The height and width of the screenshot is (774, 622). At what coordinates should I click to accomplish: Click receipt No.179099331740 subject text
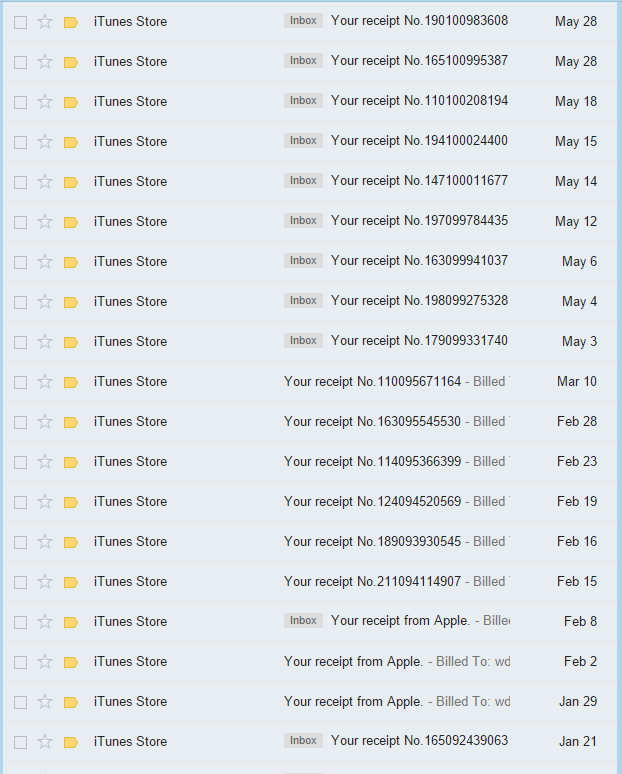[x=419, y=341]
